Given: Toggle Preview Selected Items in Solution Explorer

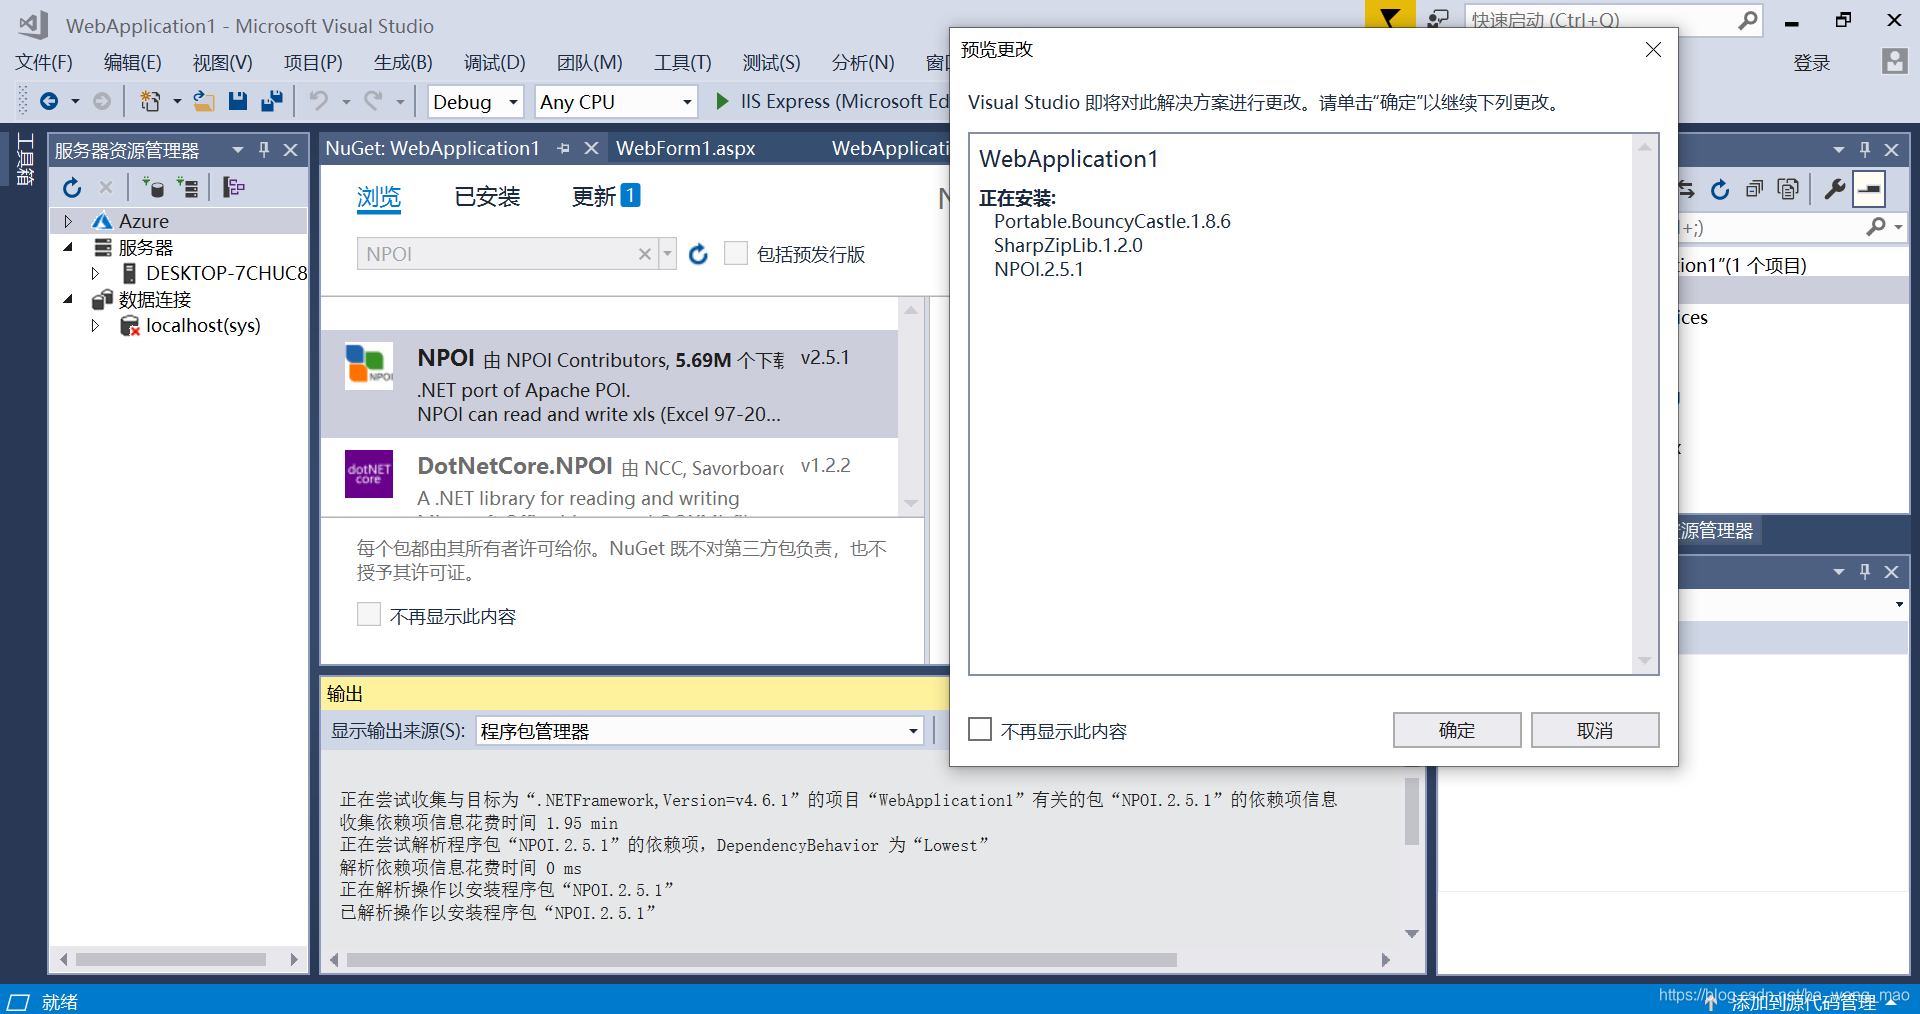Looking at the screenshot, I should (1869, 189).
